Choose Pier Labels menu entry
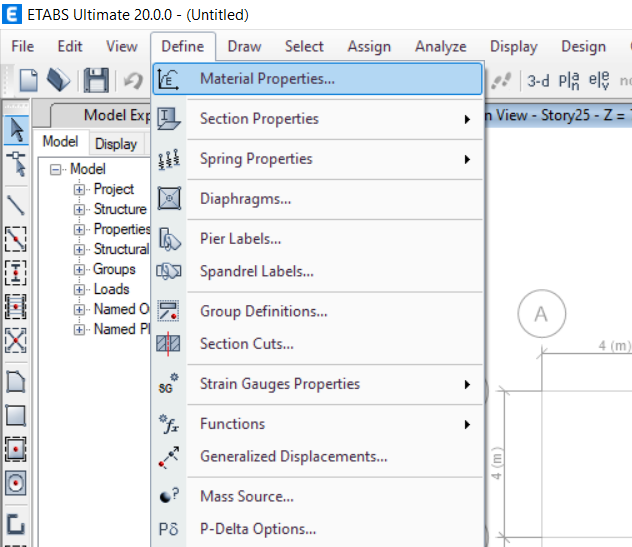Screen dimensions: 632x547 coord(317,239)
